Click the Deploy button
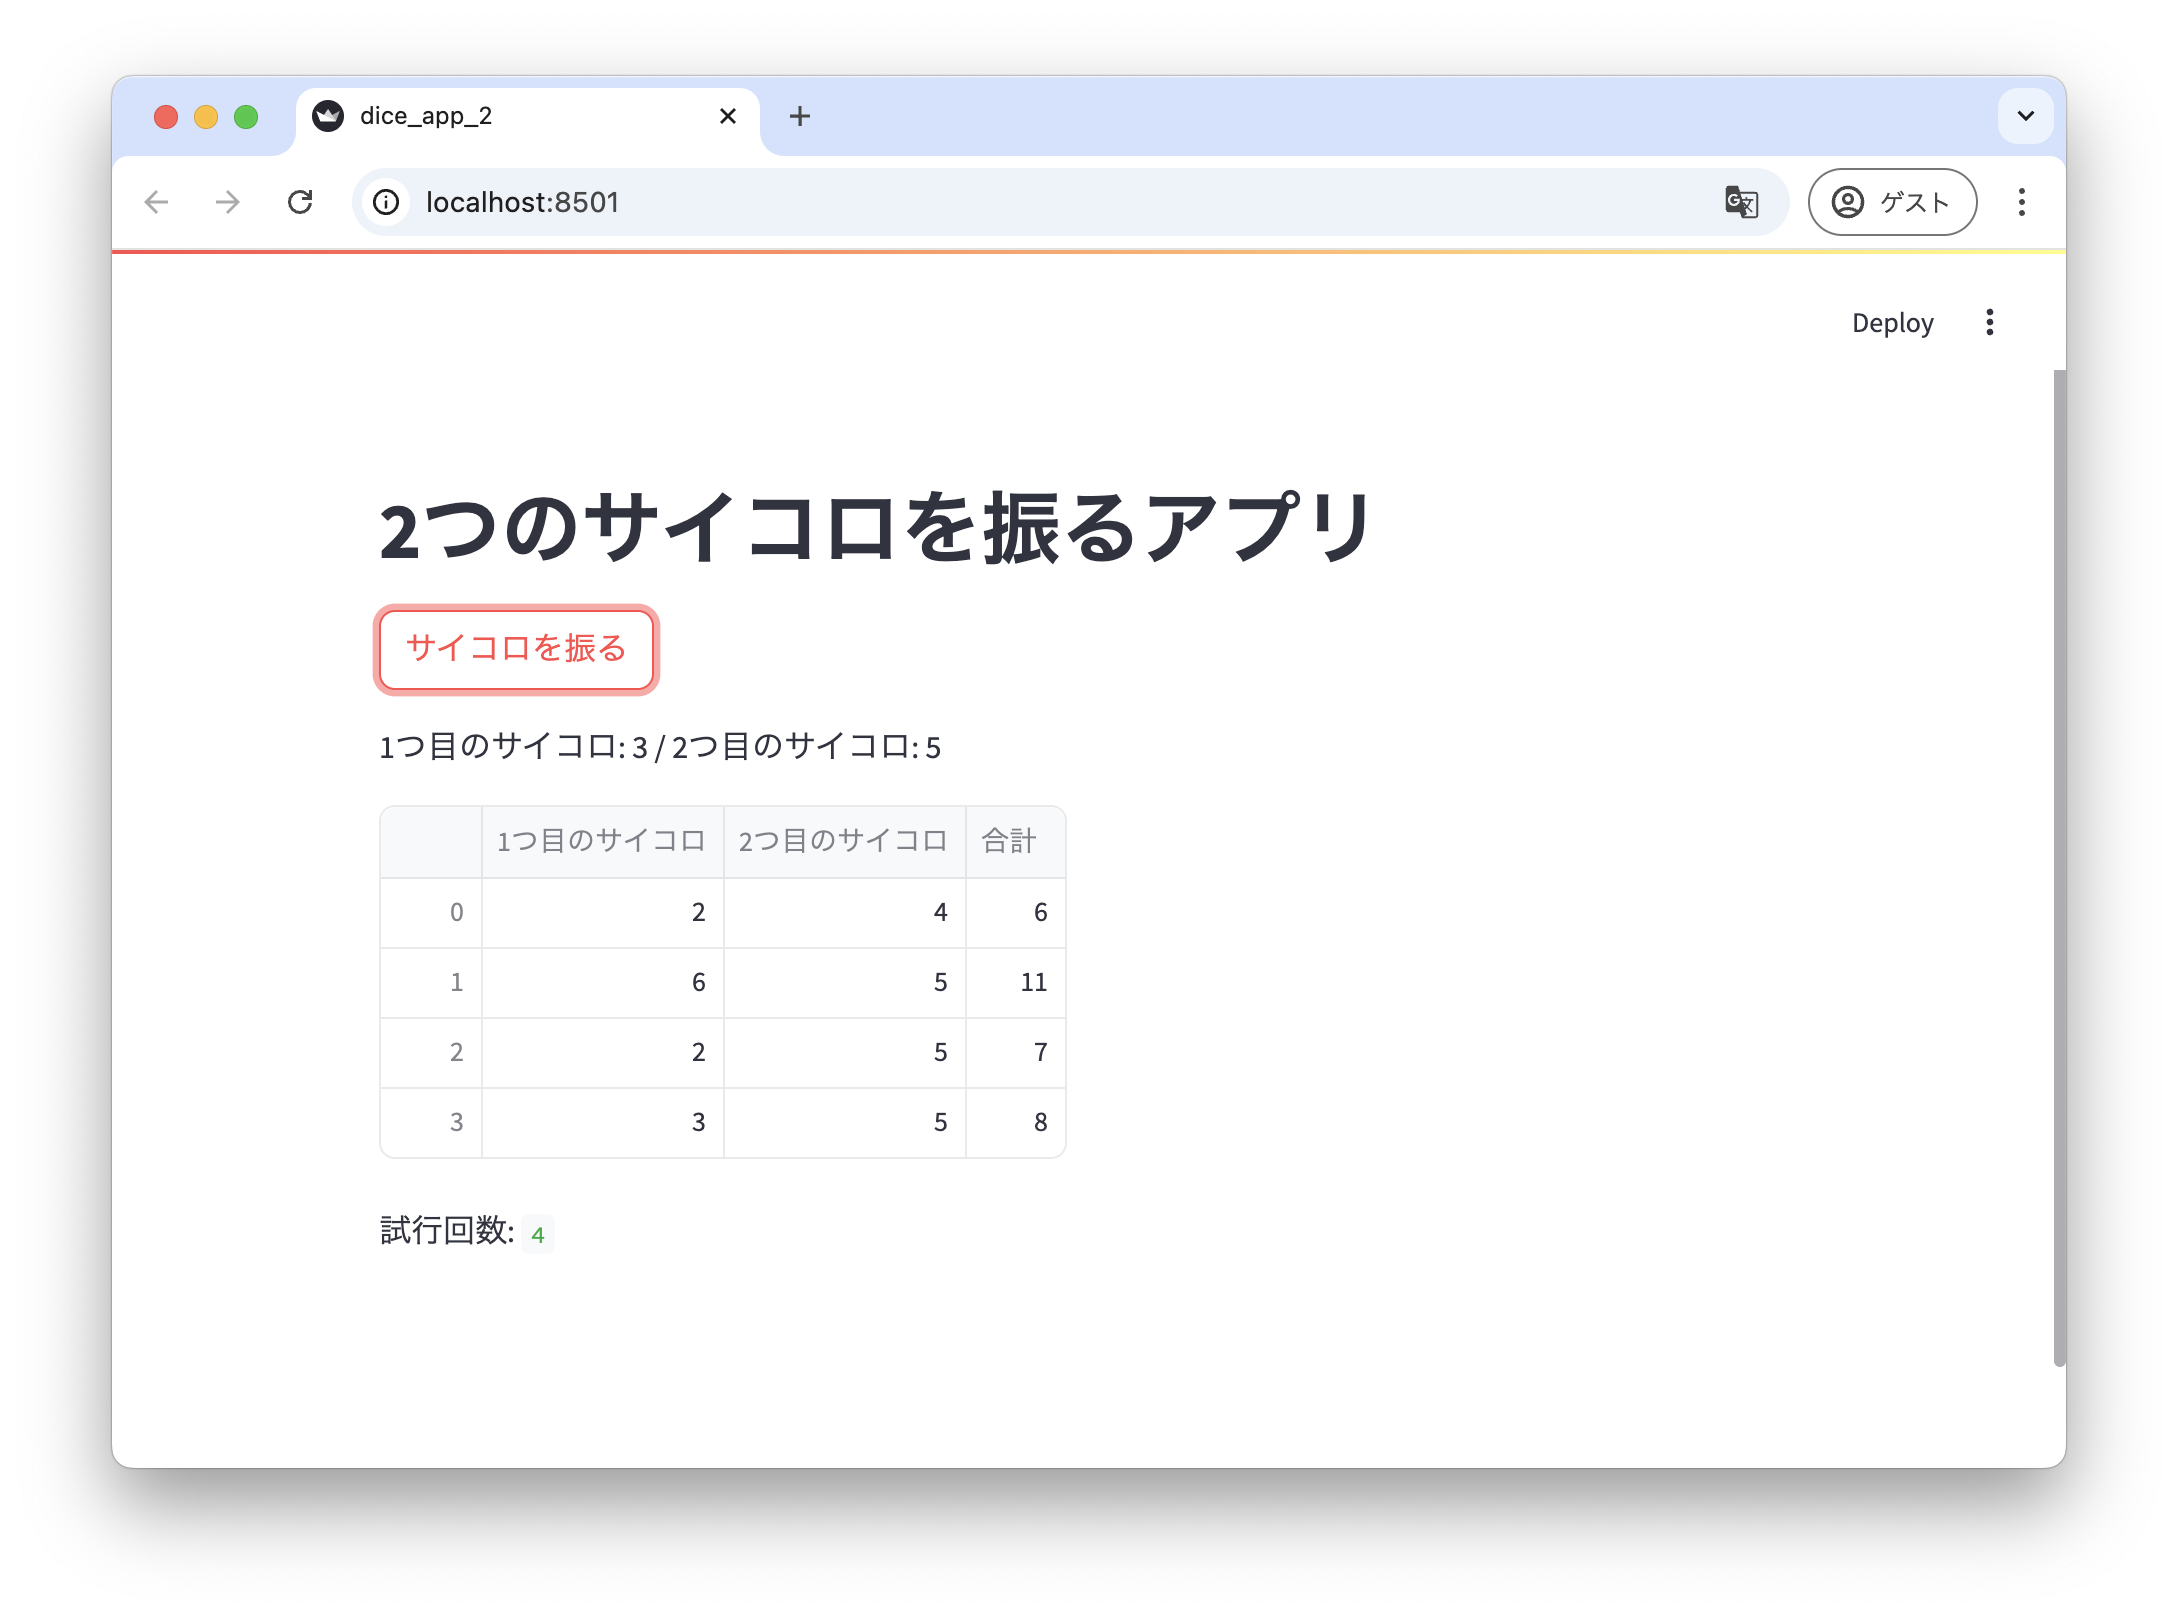 click(x=1892, y=322)
